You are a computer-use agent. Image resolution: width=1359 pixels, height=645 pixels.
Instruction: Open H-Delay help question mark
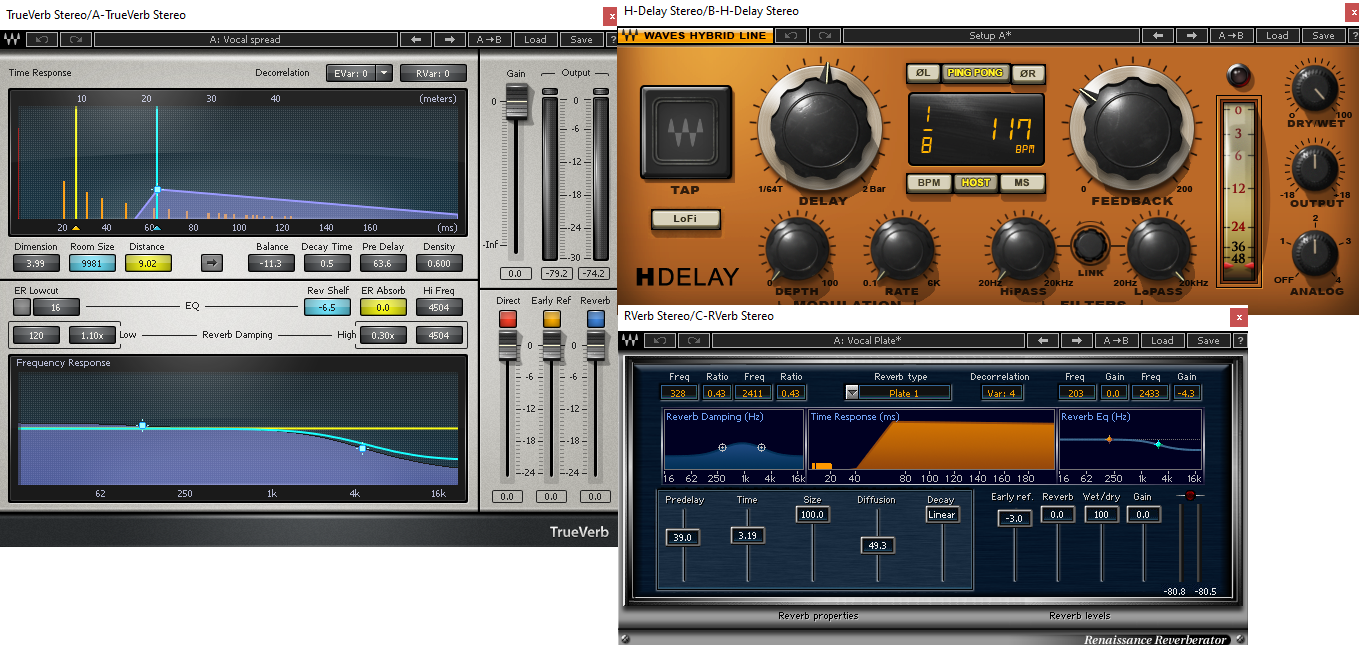(1352, 35)
